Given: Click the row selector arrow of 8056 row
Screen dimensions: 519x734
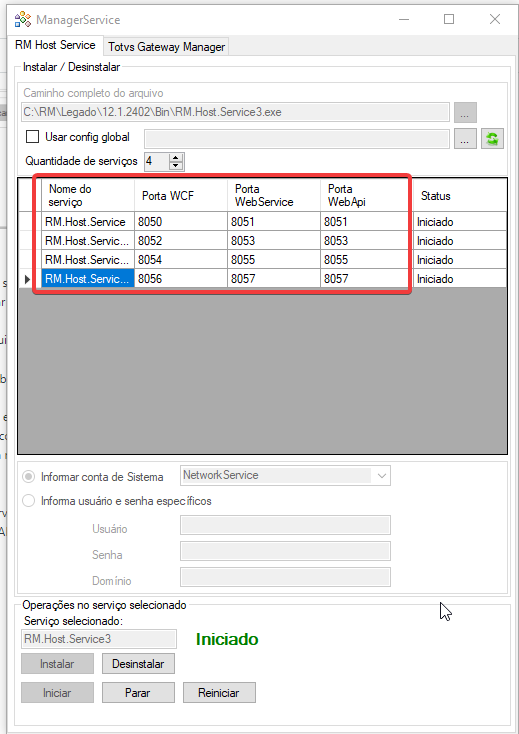Looking at the screenshot, I should pos(29,279).
